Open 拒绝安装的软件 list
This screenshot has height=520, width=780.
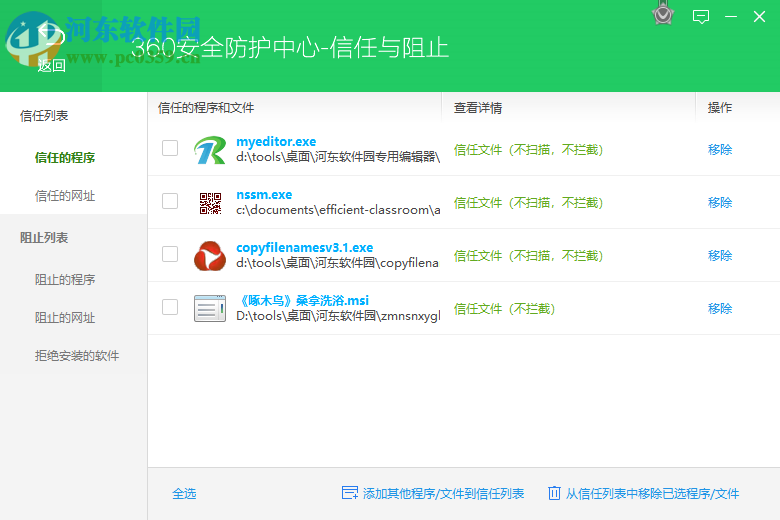pyautogui.click(x=77, y=356)
